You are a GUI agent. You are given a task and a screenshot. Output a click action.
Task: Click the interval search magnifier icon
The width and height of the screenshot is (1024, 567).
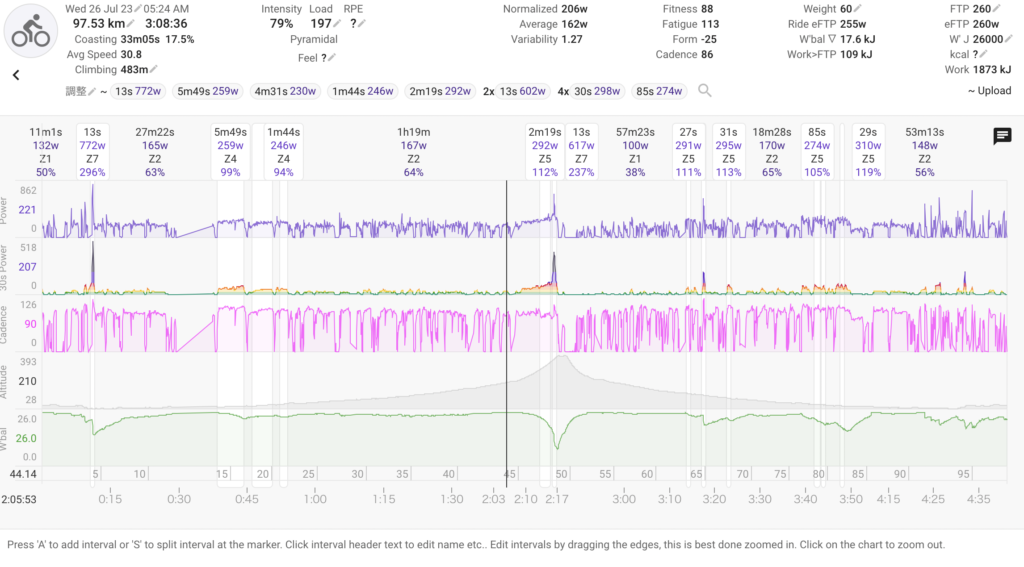[705, 91]
